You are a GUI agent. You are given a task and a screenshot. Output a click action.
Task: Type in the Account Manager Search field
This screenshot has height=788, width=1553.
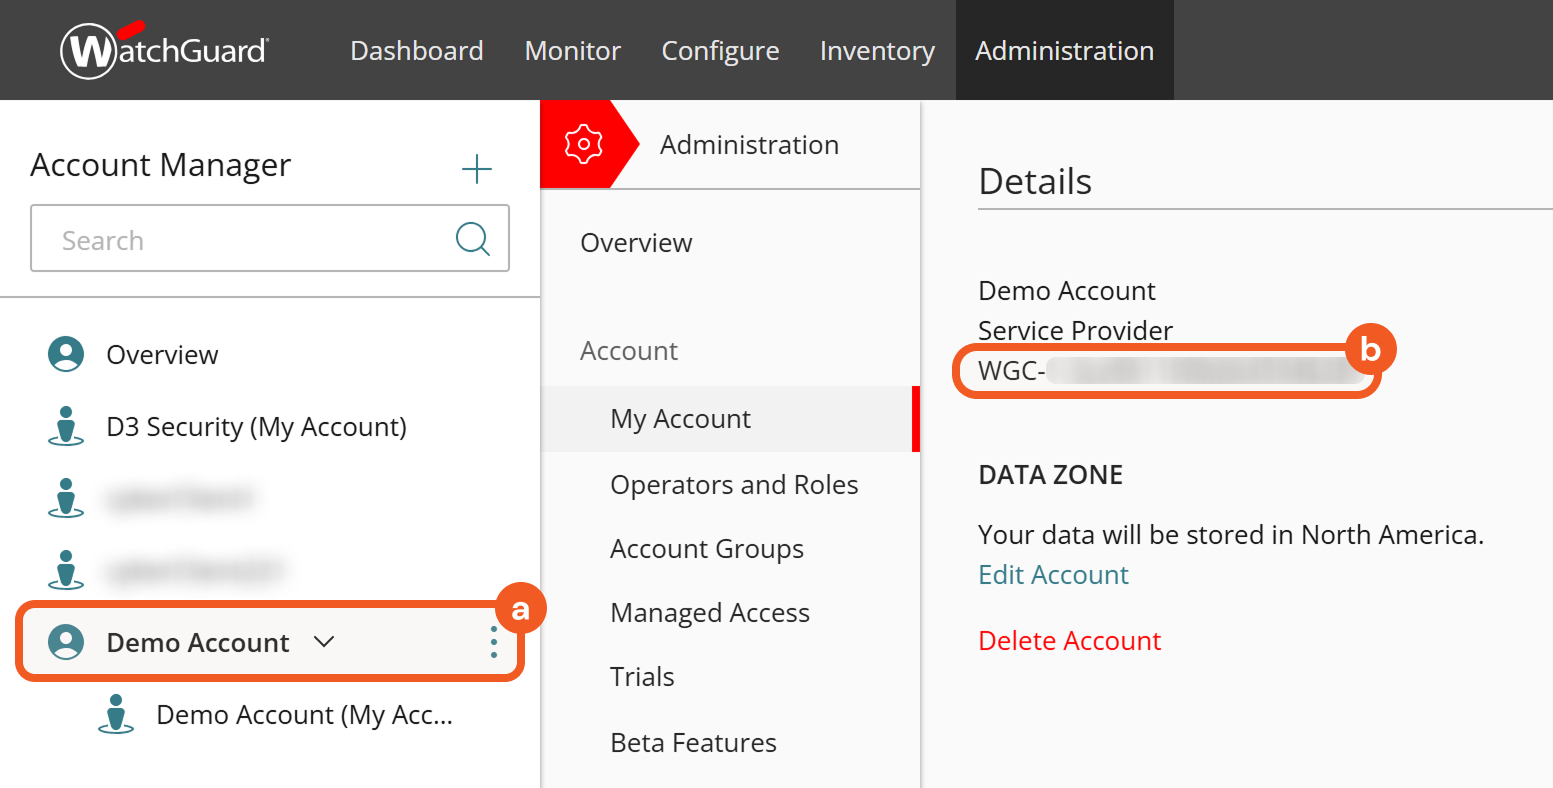tap(240, 240)
